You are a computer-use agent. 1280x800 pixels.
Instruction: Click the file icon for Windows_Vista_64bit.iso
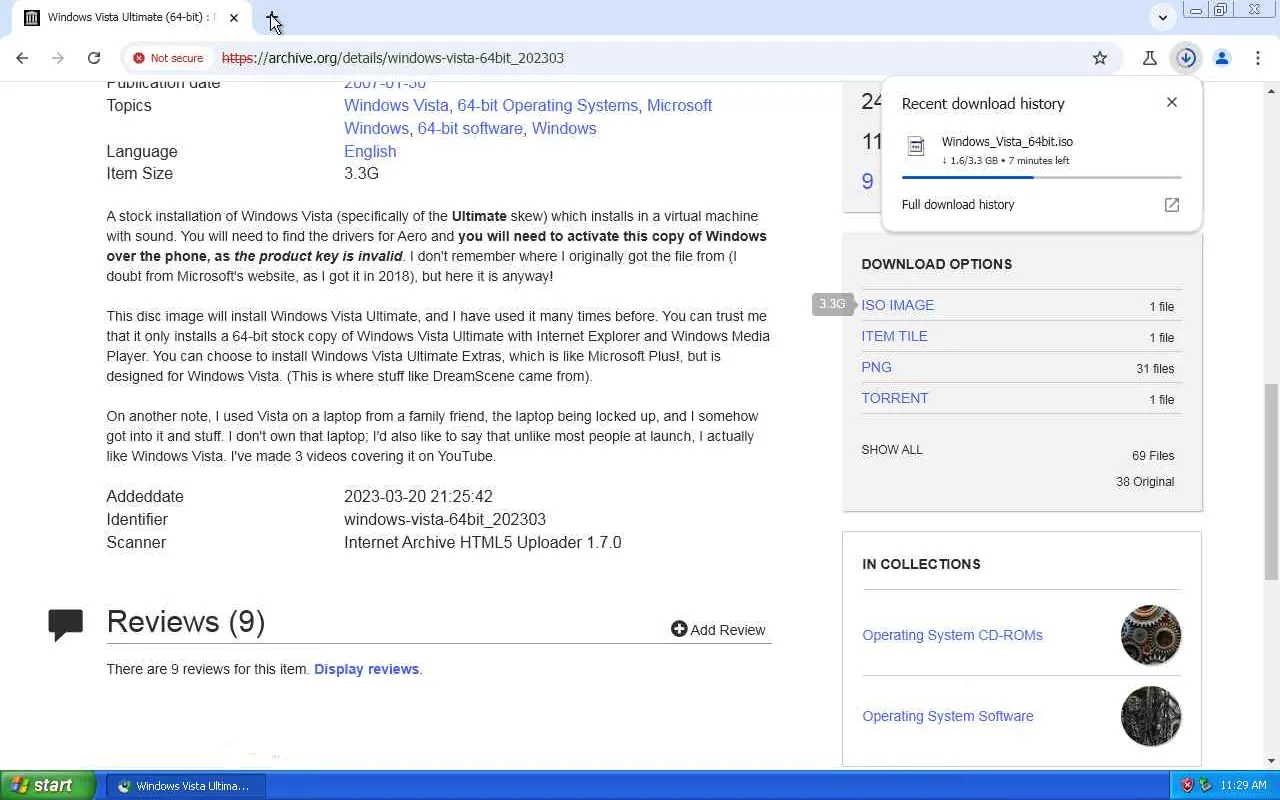[x=916, y=146]
